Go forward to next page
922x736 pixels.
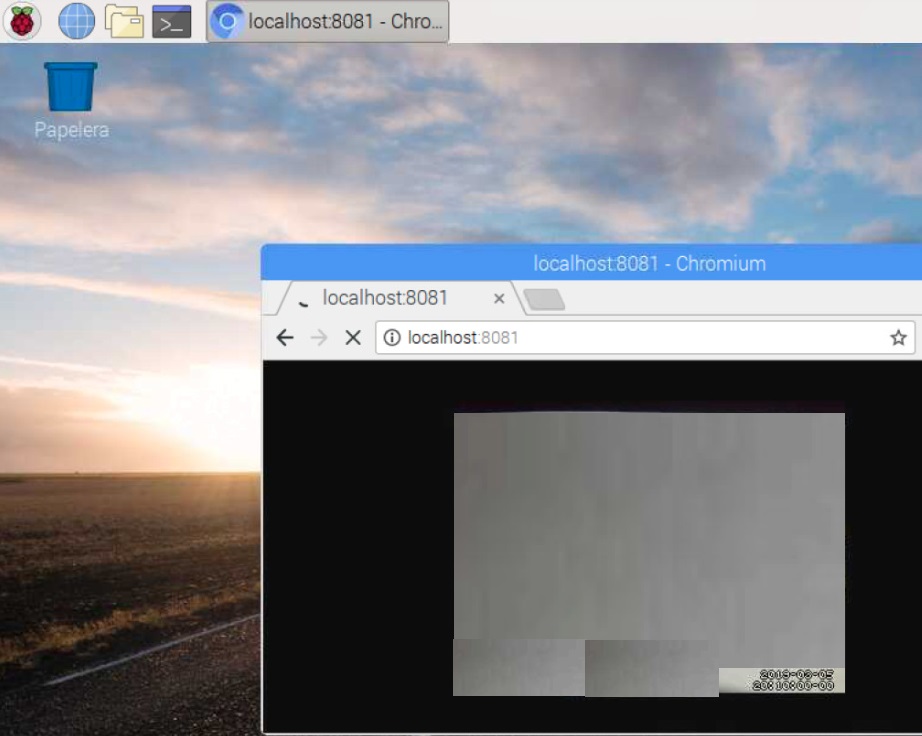pyautogui.click(x=319, y=337)
